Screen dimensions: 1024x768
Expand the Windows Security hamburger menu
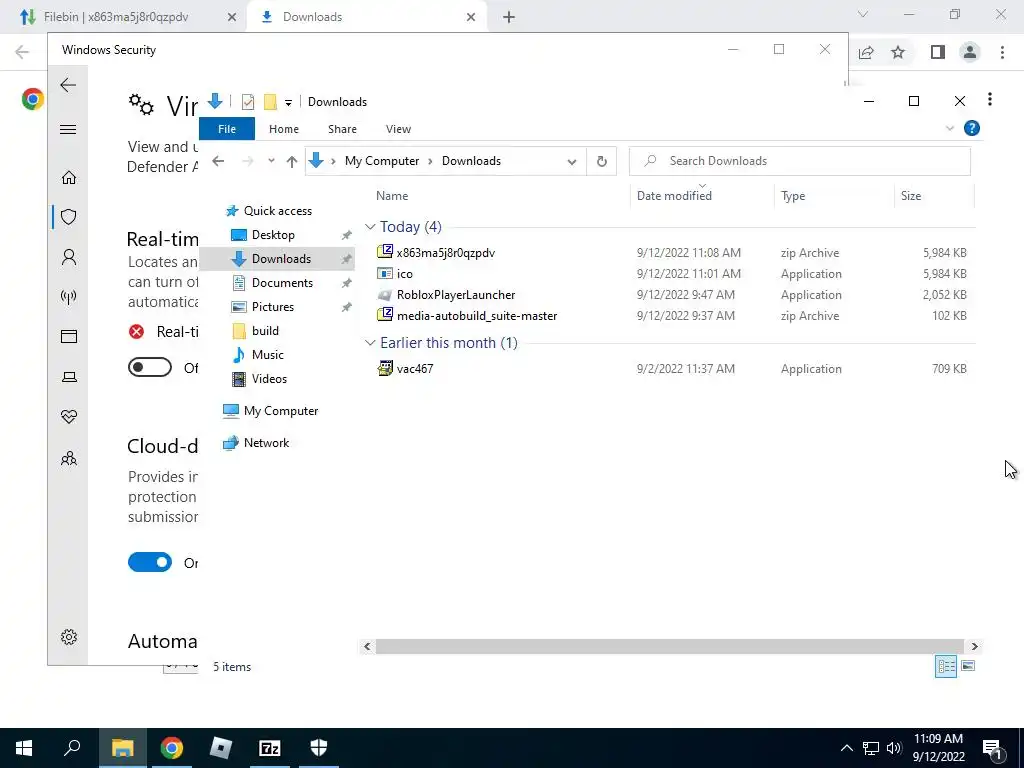(68, 129)
